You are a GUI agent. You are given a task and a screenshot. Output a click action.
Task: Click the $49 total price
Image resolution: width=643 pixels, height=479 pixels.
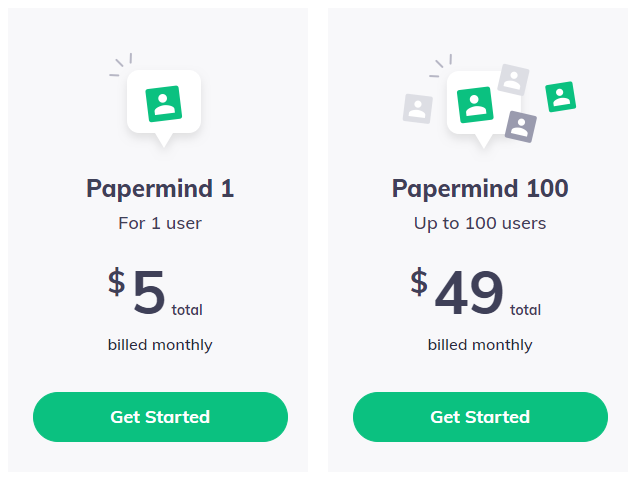476,292
